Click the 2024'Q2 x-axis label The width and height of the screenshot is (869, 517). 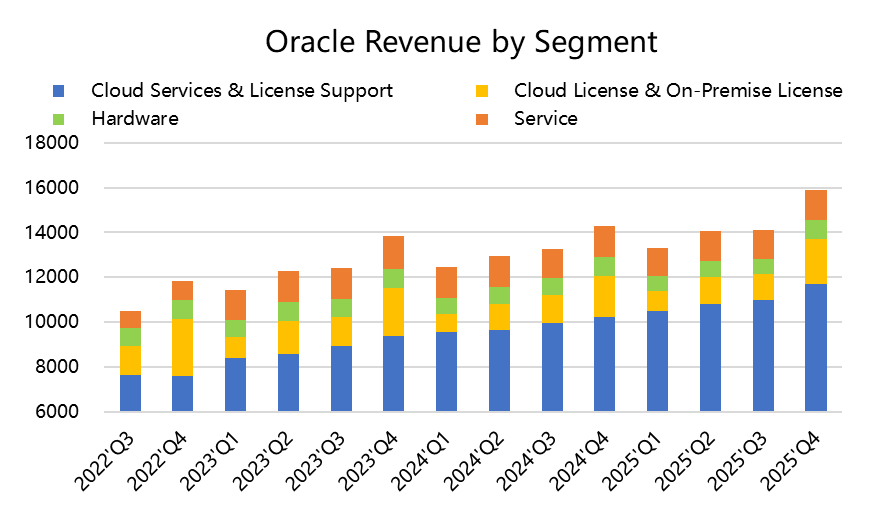pyautogui.click(x=475, y=462)
